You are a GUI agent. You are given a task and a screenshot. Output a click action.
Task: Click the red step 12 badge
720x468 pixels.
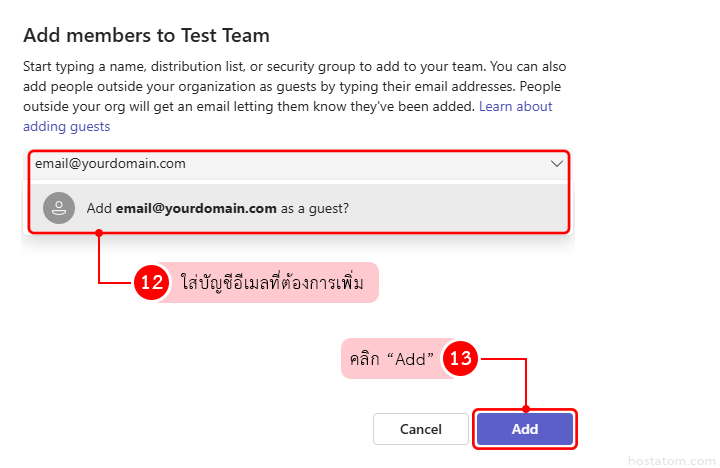tap(152, 282)
